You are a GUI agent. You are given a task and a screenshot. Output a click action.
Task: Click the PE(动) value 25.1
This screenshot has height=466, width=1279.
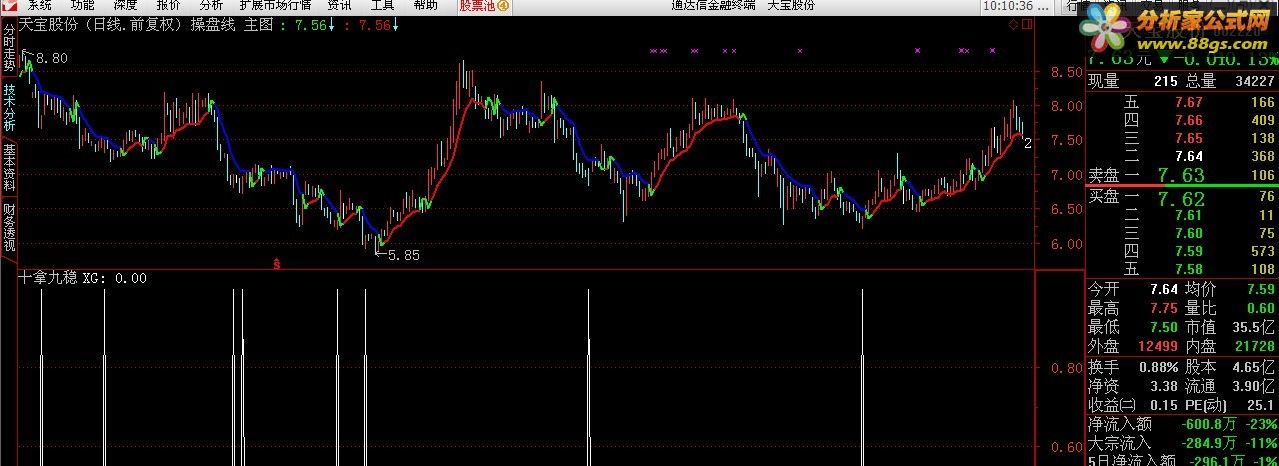coord(1261,404)
